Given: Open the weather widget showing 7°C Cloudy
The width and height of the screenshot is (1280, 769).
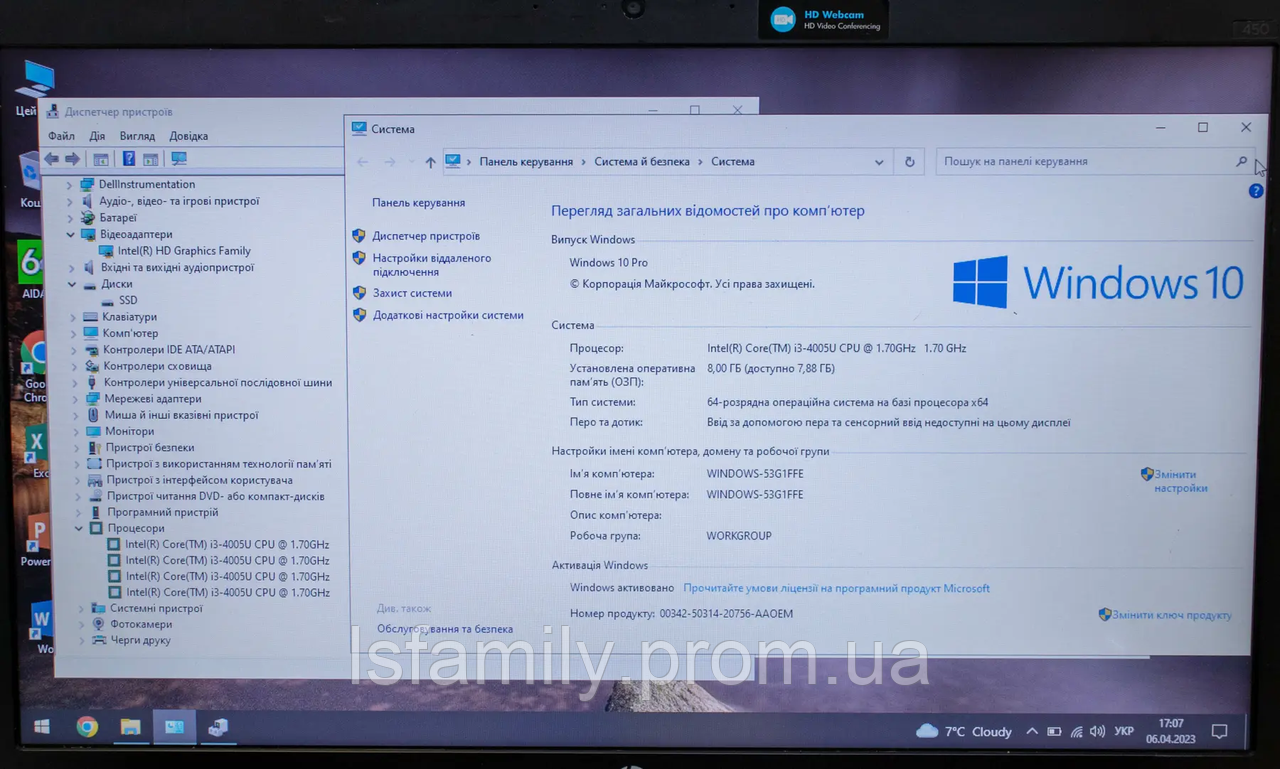Looking at the screenshot, I should 964,731.
